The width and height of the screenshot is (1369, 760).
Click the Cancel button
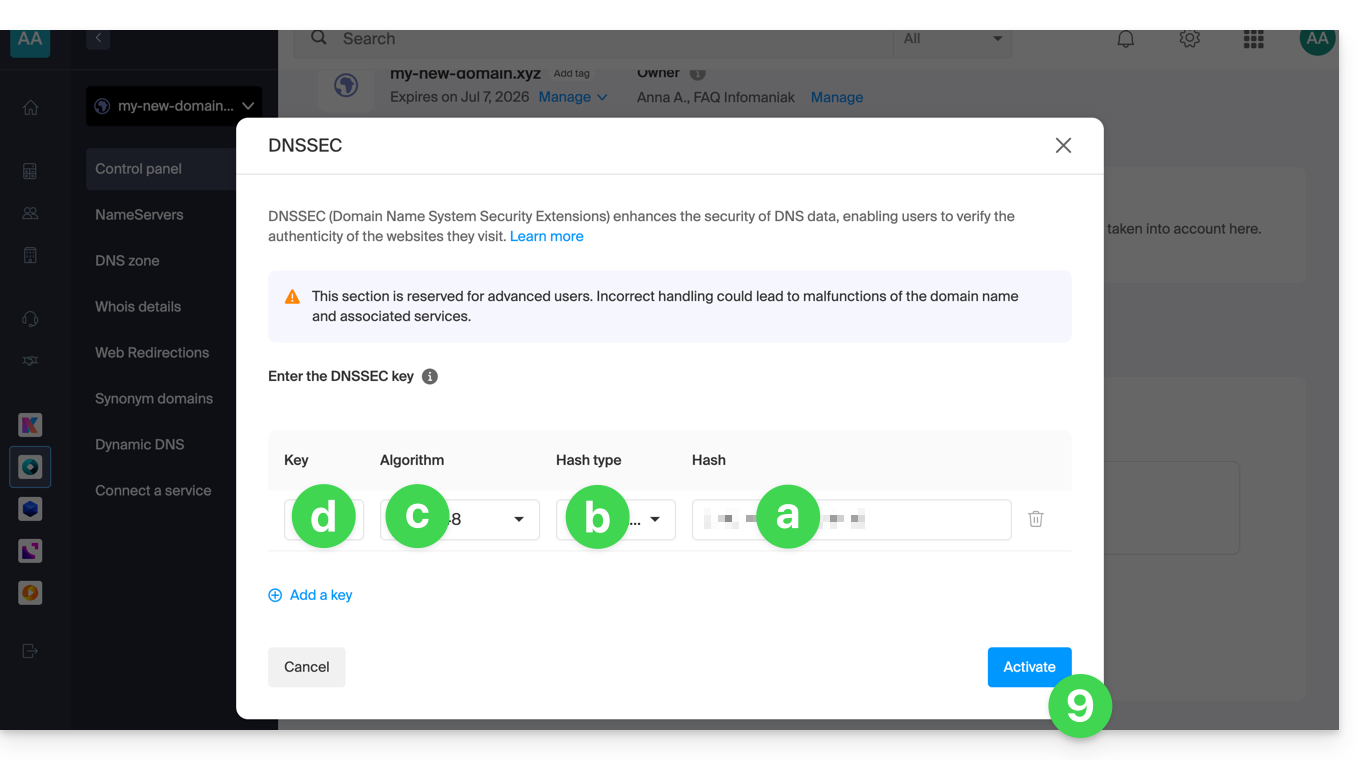(x=306, y=667)
